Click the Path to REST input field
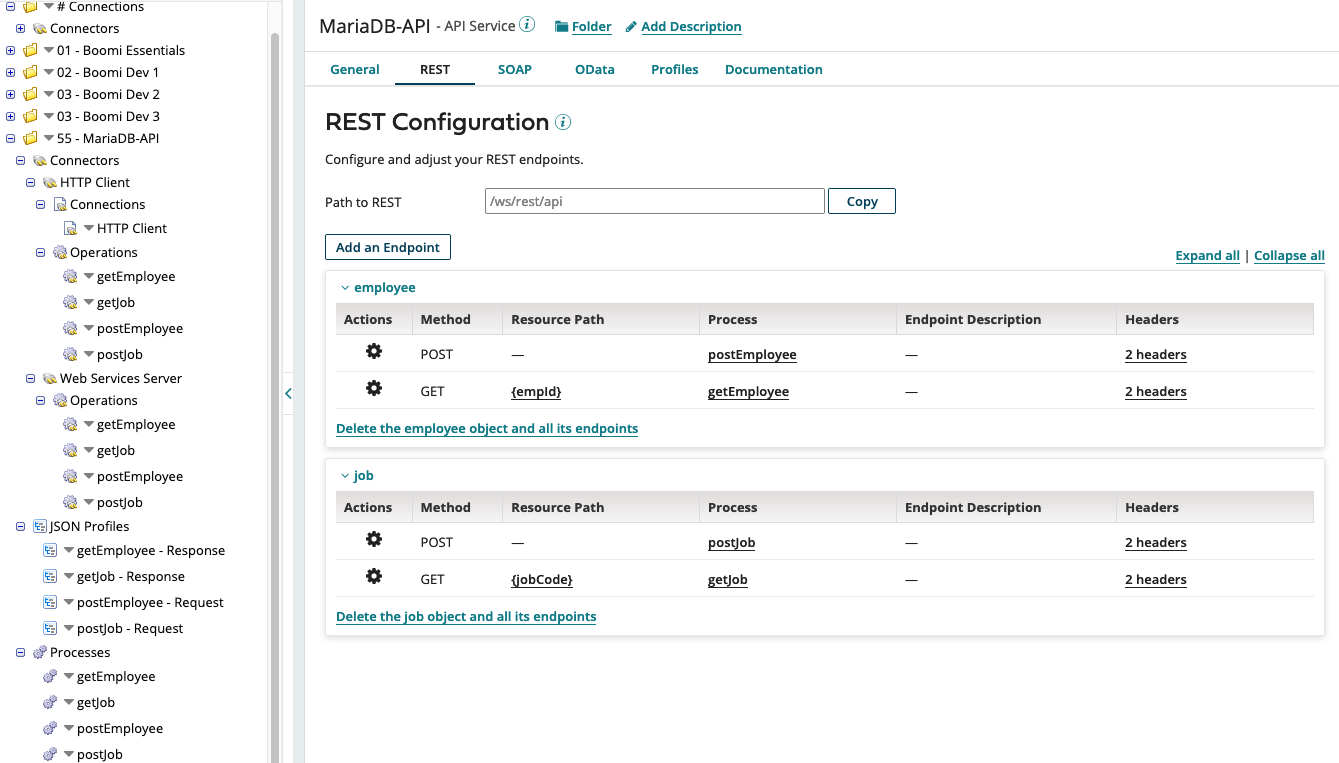Viewport: 1339px width, 763px height. 655,201
